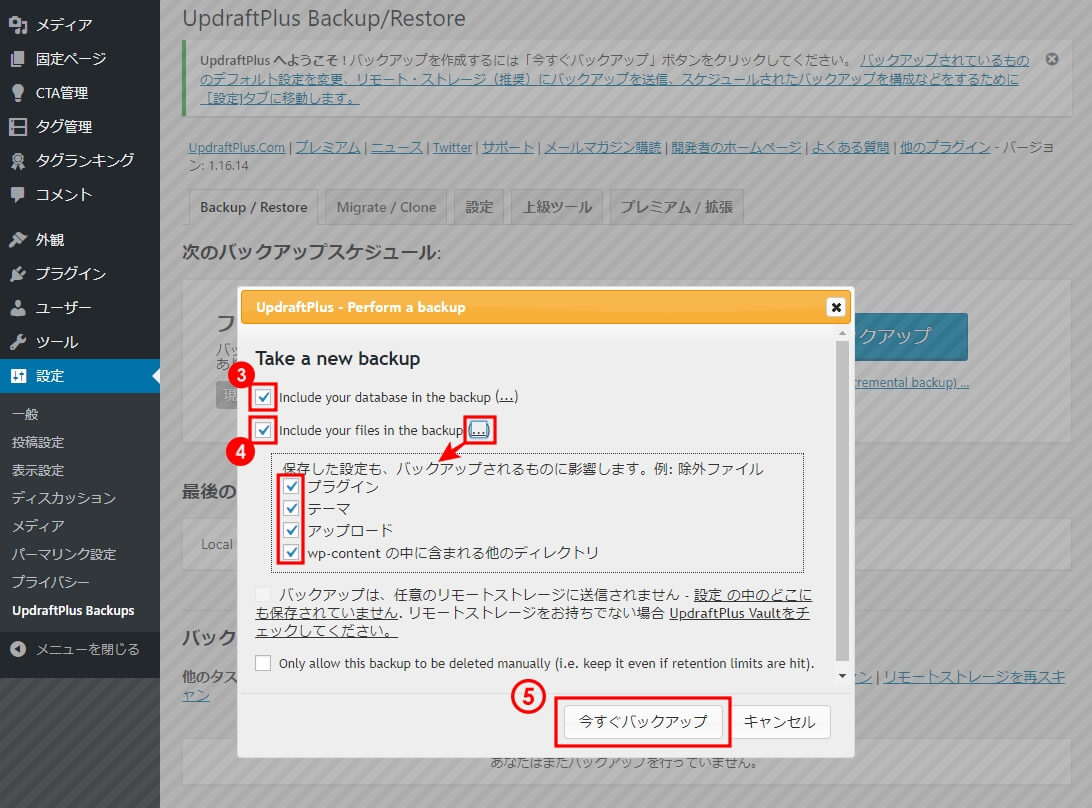
Task: Click the コメント speech bubble icon
Action: (x=18, y=194)
